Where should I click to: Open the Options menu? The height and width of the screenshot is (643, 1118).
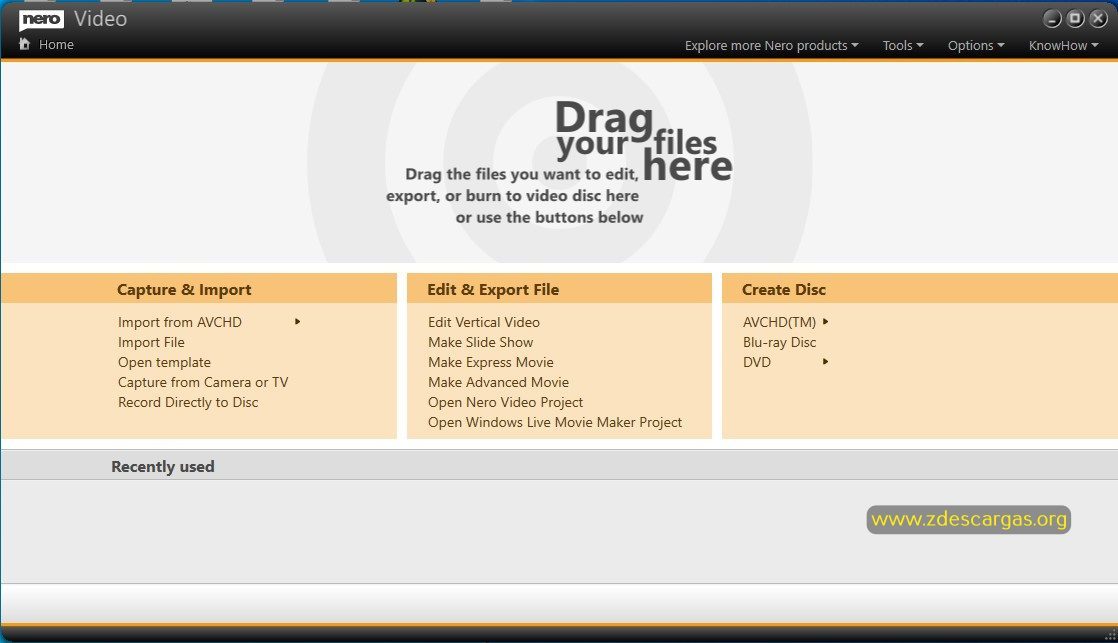[x=976, y=46]
